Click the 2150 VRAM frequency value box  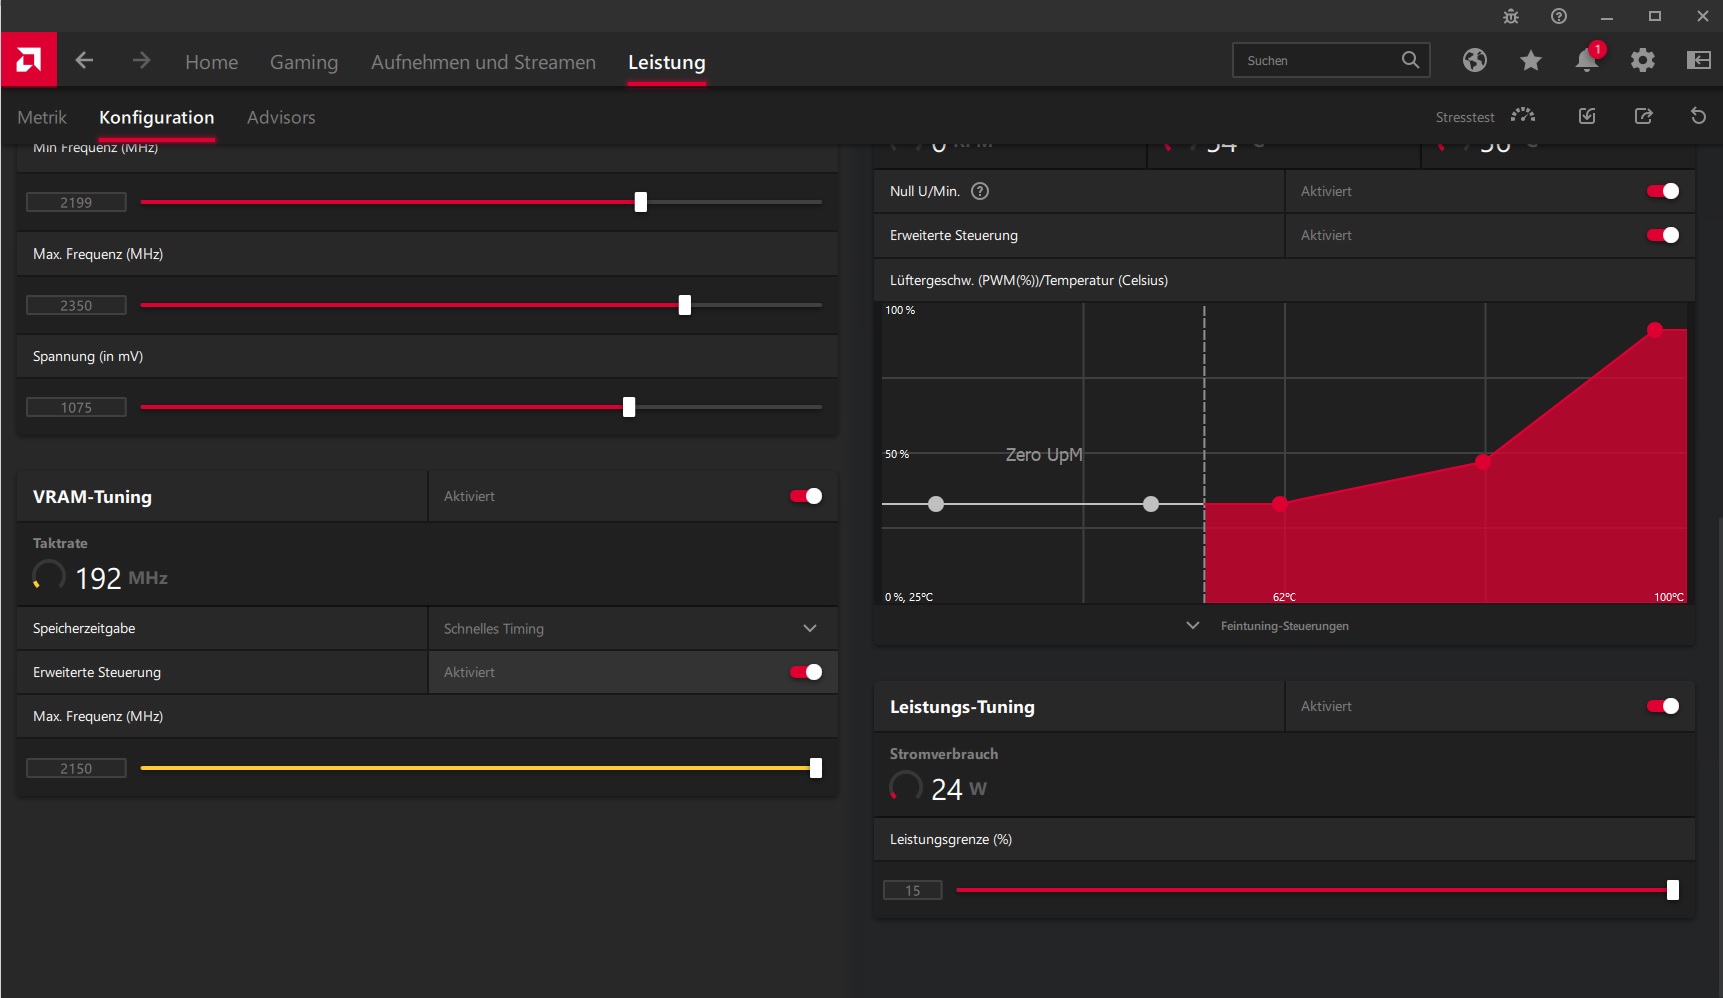click(x=76, y=768)
